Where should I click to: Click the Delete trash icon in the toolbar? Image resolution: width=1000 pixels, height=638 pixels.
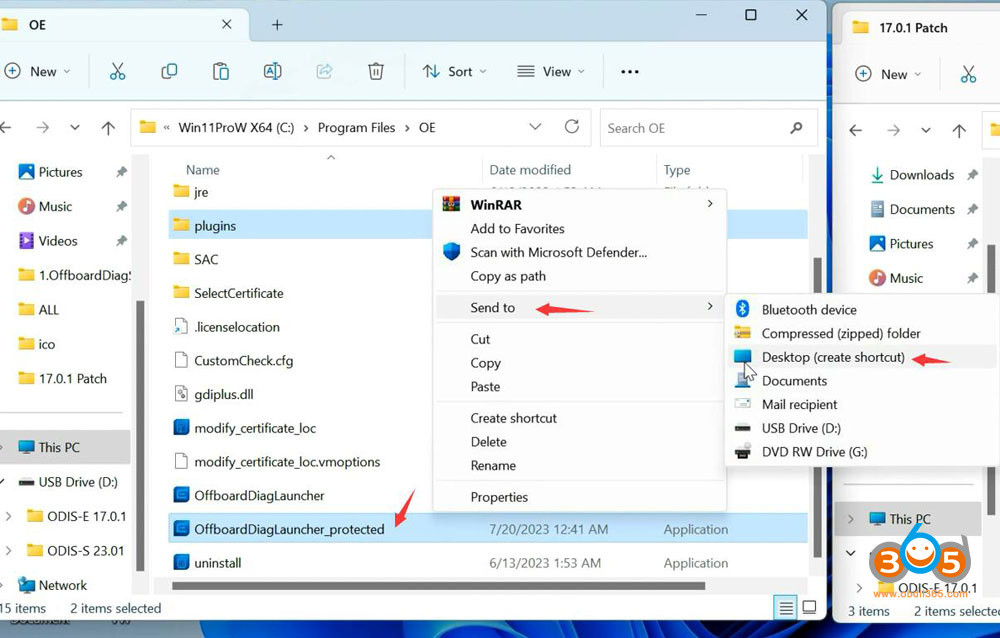[x=375, y=71]
